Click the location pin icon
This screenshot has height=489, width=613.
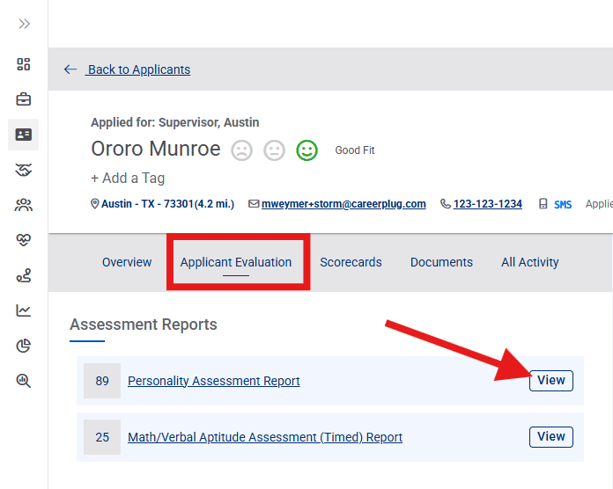pos(95,204)
